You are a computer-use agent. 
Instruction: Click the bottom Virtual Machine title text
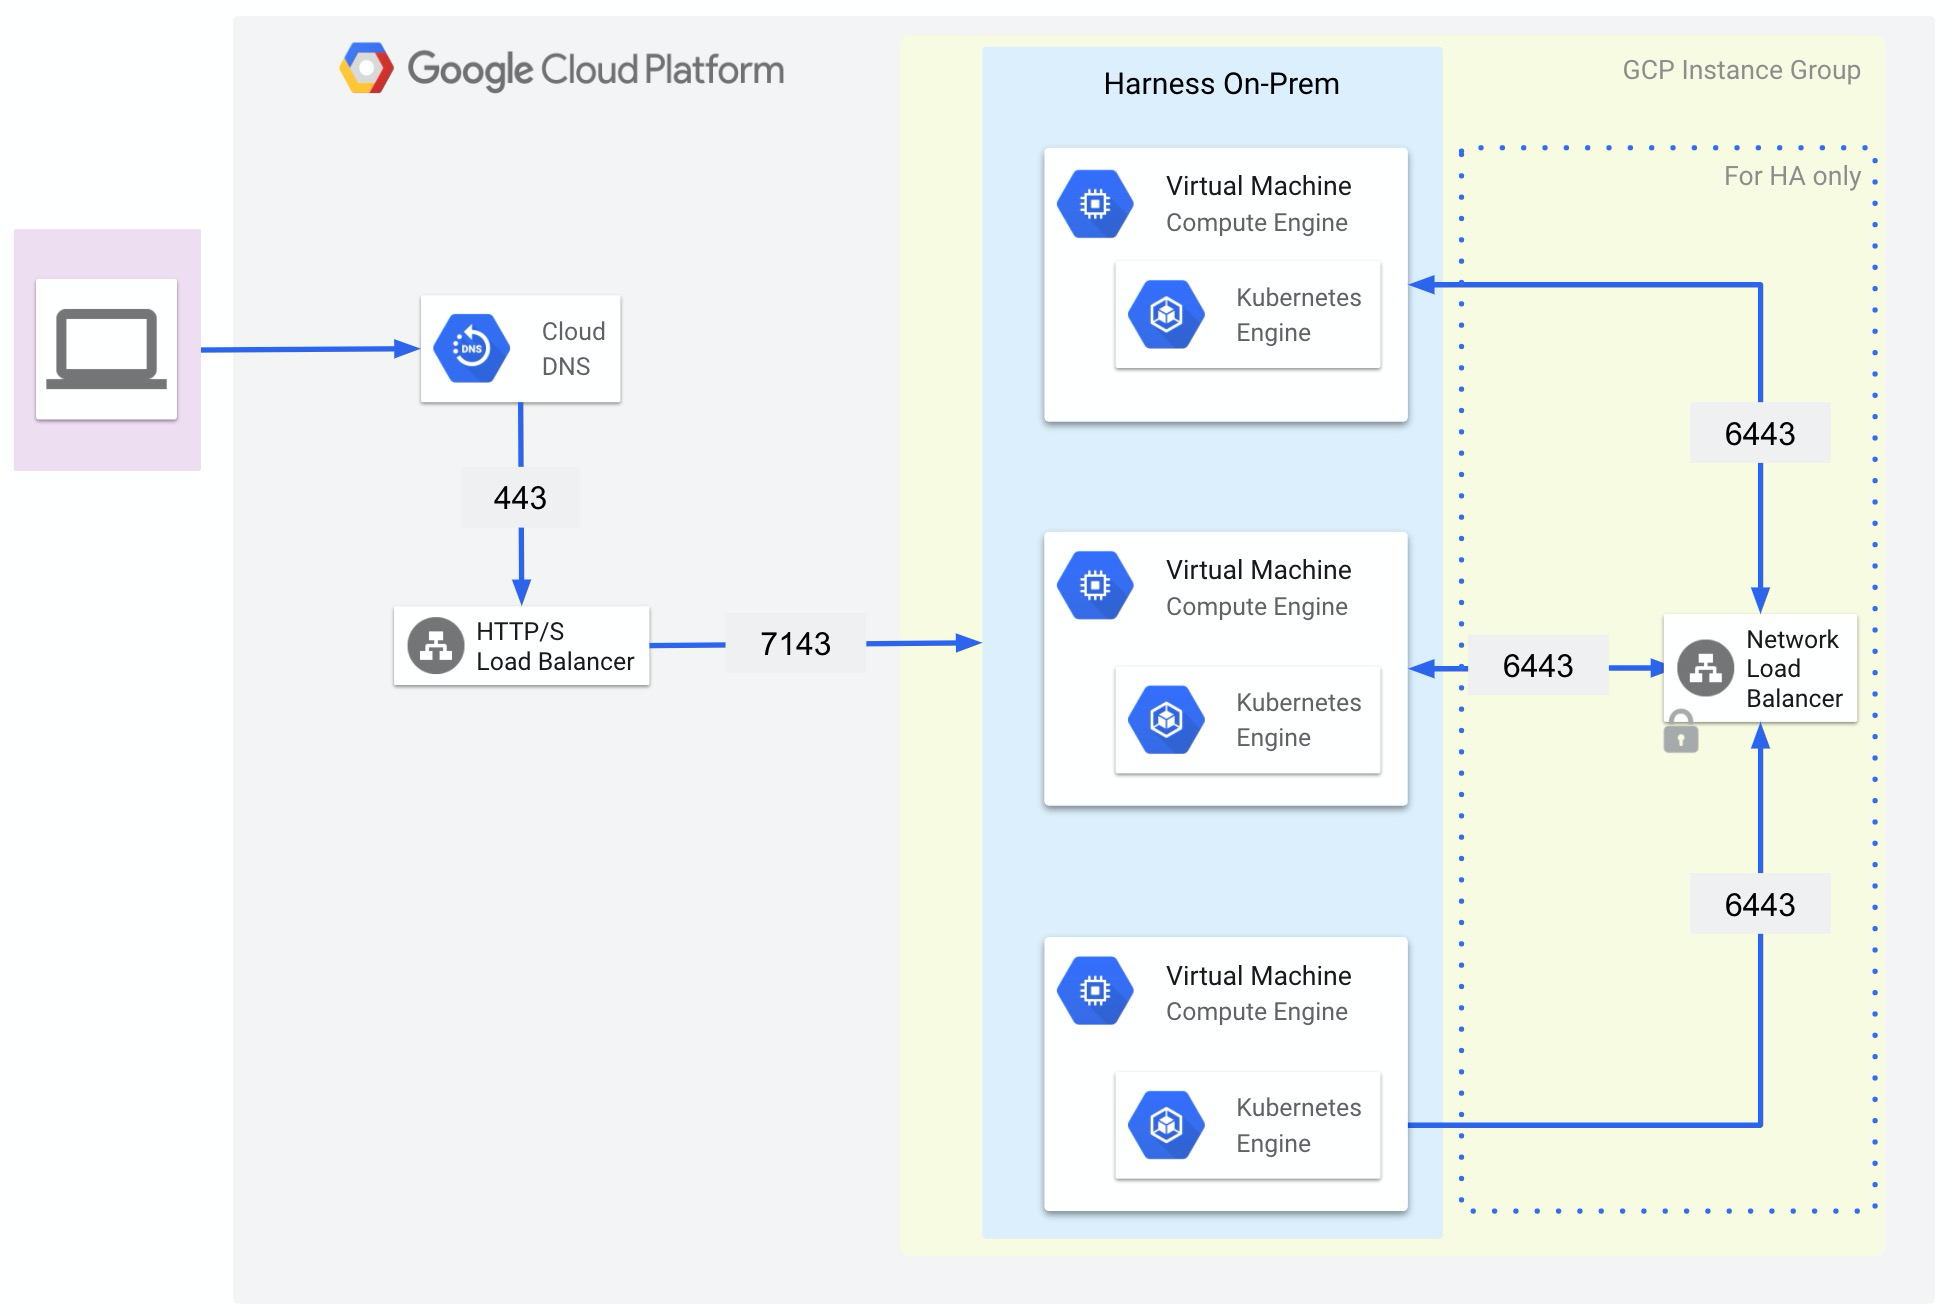[x=1258, y=976]
